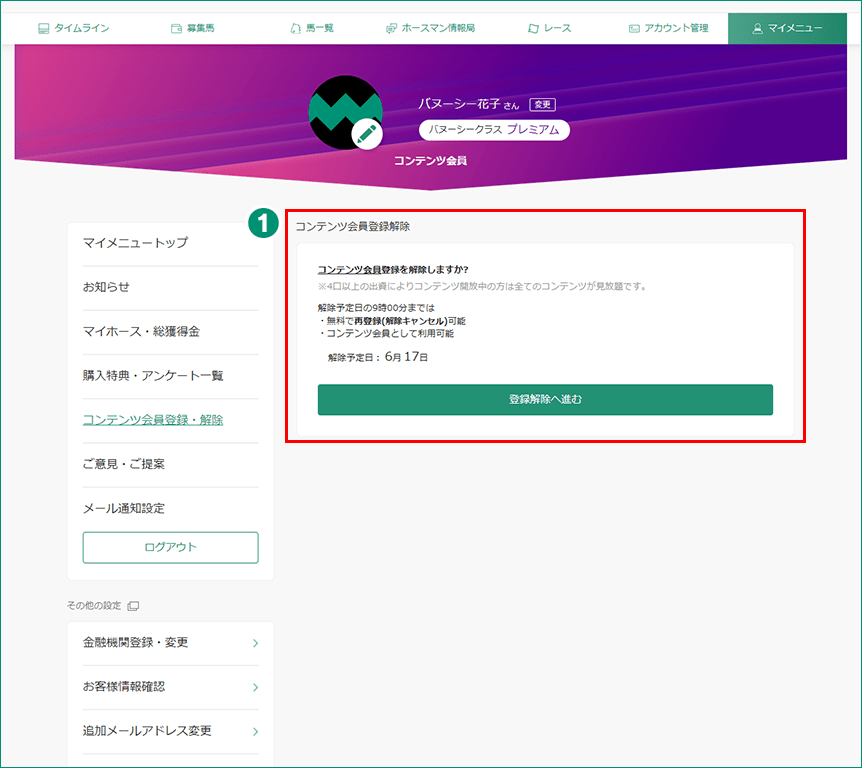Screen dimensions: 862x768
Task: Open 追加メールアドレス変更 row
Action: pos(170,731)
